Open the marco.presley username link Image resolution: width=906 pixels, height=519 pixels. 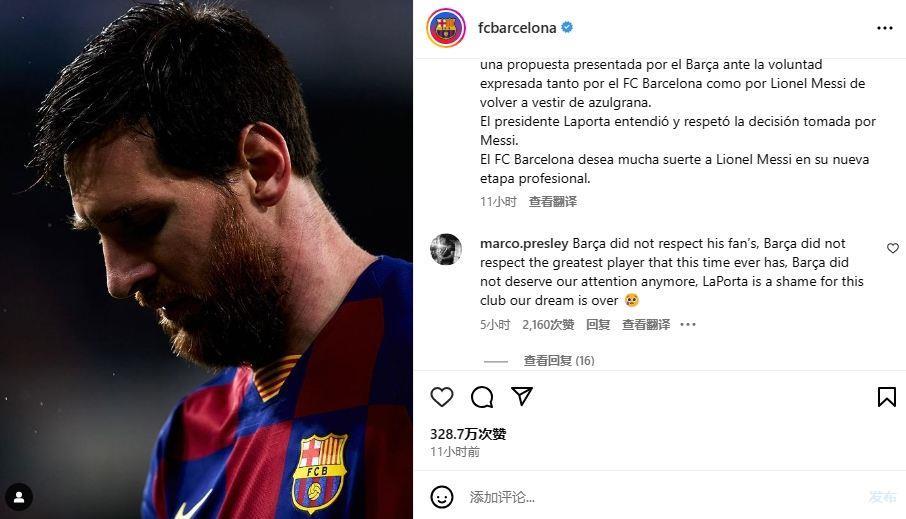524,243
